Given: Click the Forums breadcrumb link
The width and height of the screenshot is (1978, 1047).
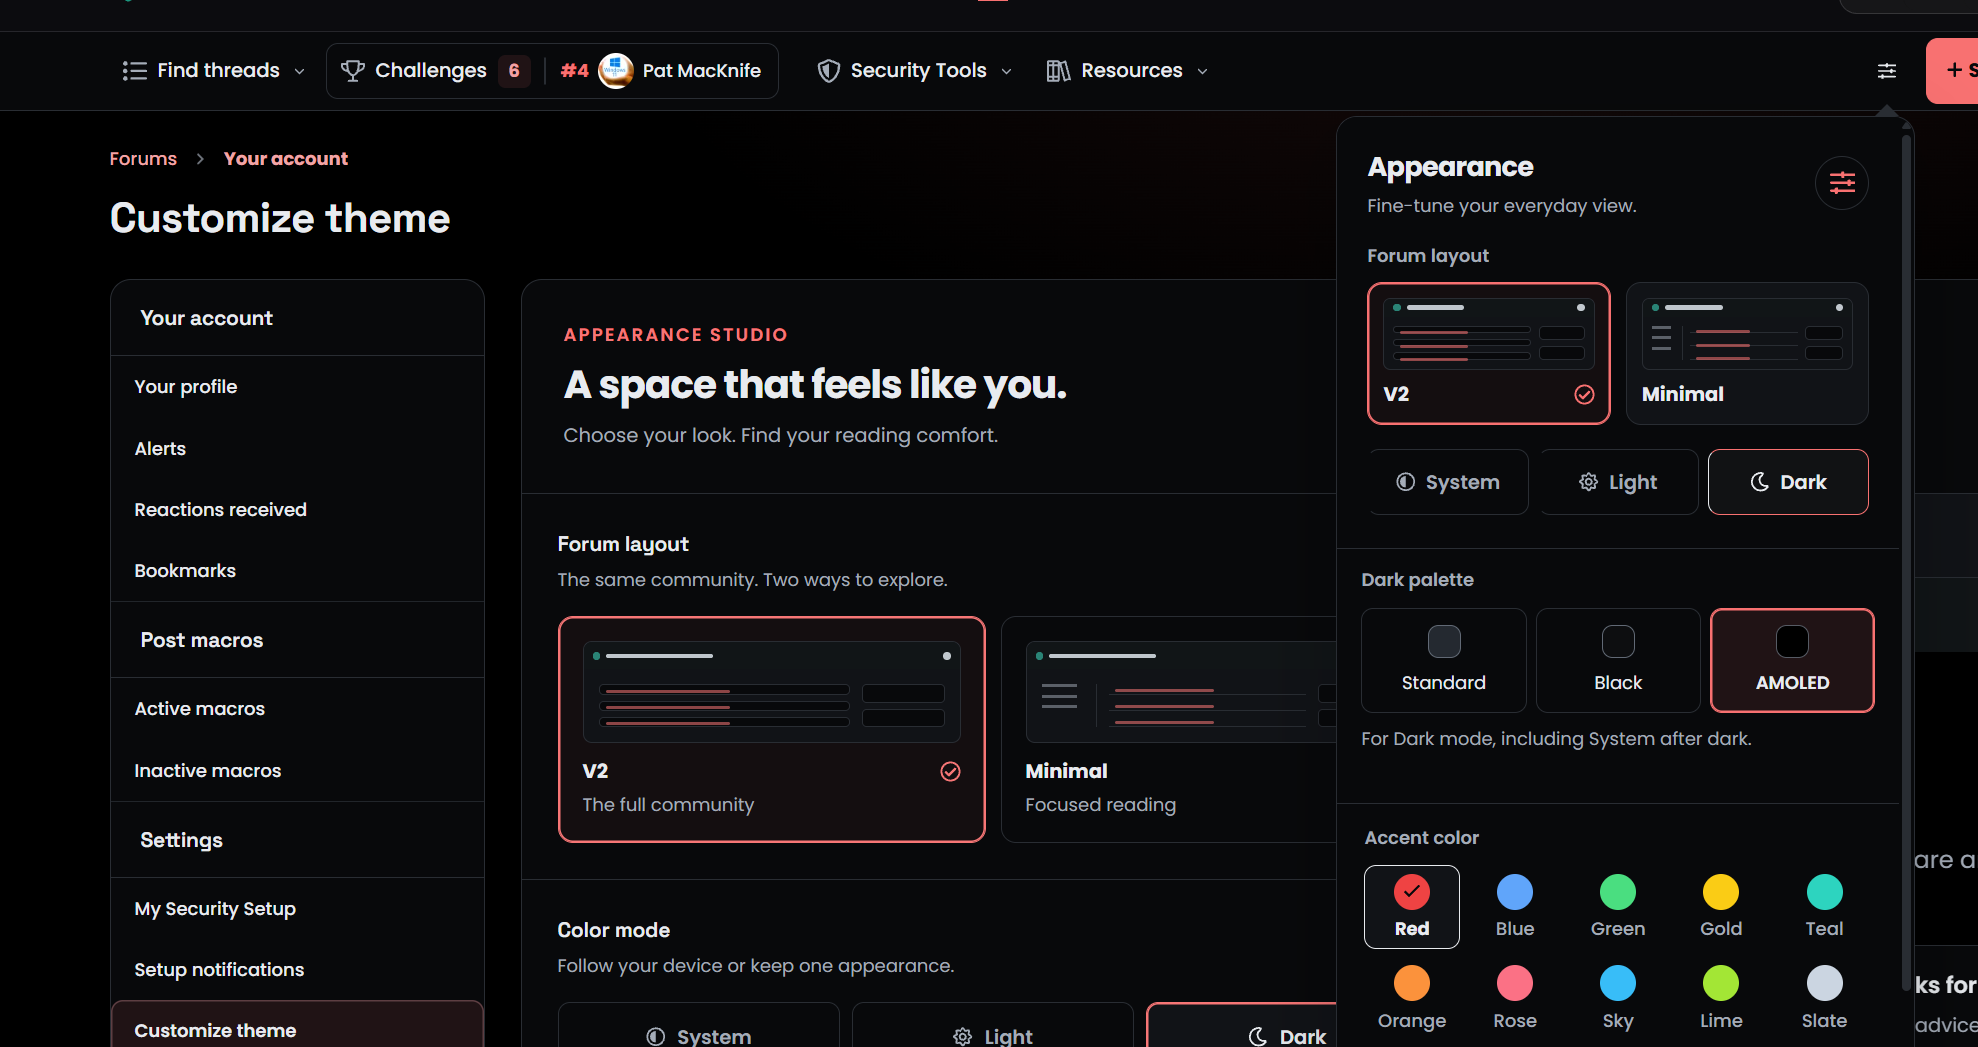Looking at the screenshot, I should [x=143, y=159].
